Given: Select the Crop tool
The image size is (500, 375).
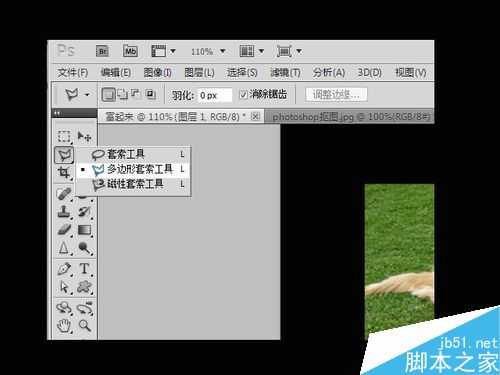Looking at the screenshot, I should coord(64,173).
